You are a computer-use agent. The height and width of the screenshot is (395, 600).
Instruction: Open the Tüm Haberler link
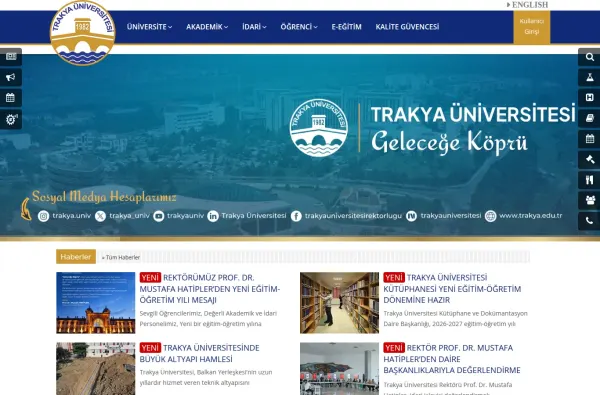click(x=121, y=258)
